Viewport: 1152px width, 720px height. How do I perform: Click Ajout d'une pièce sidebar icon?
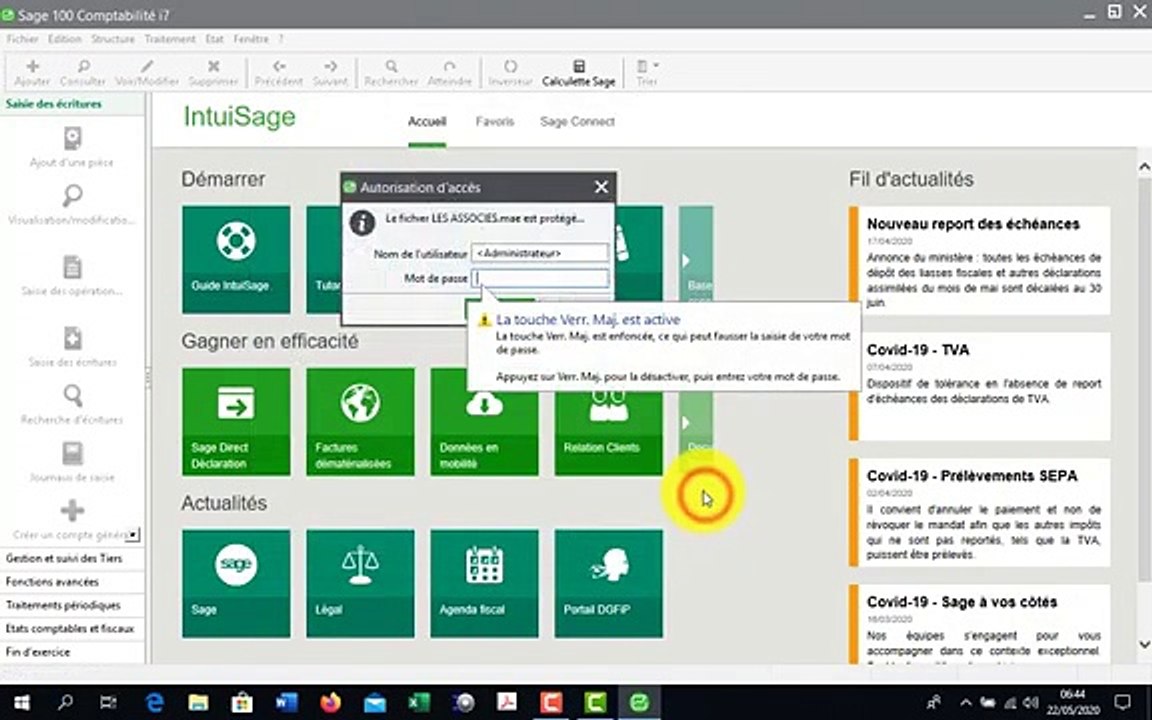pos(72,138)
